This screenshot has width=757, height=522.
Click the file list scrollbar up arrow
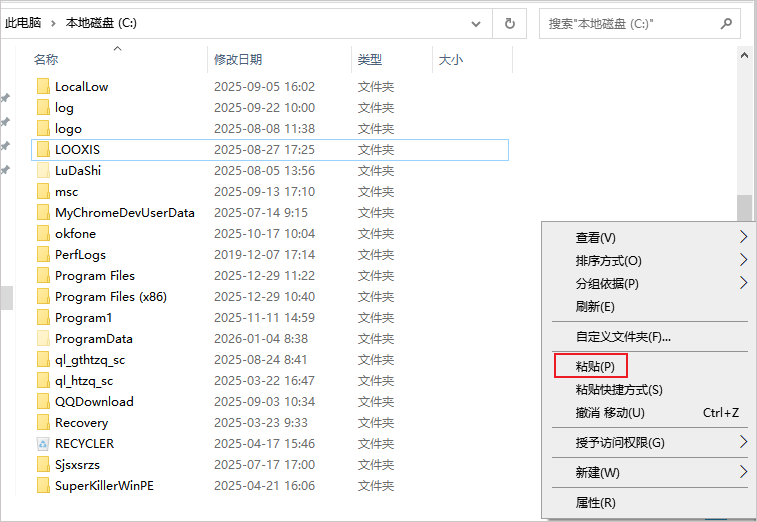[x=744, y=55]
